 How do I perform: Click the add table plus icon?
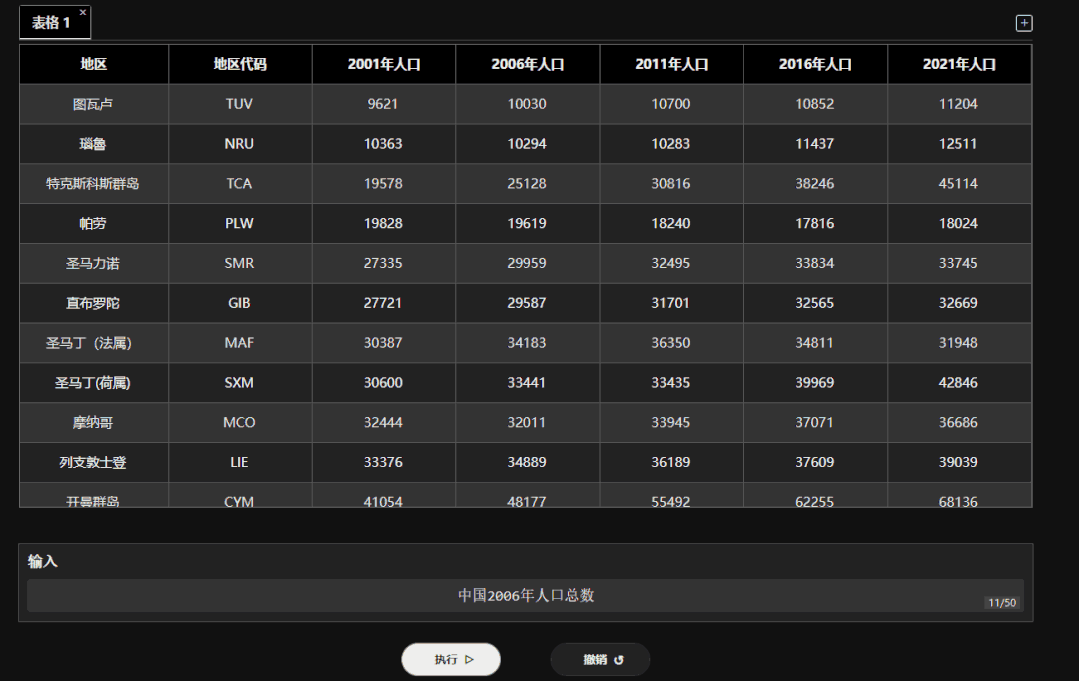click(x=1024, y=23)
